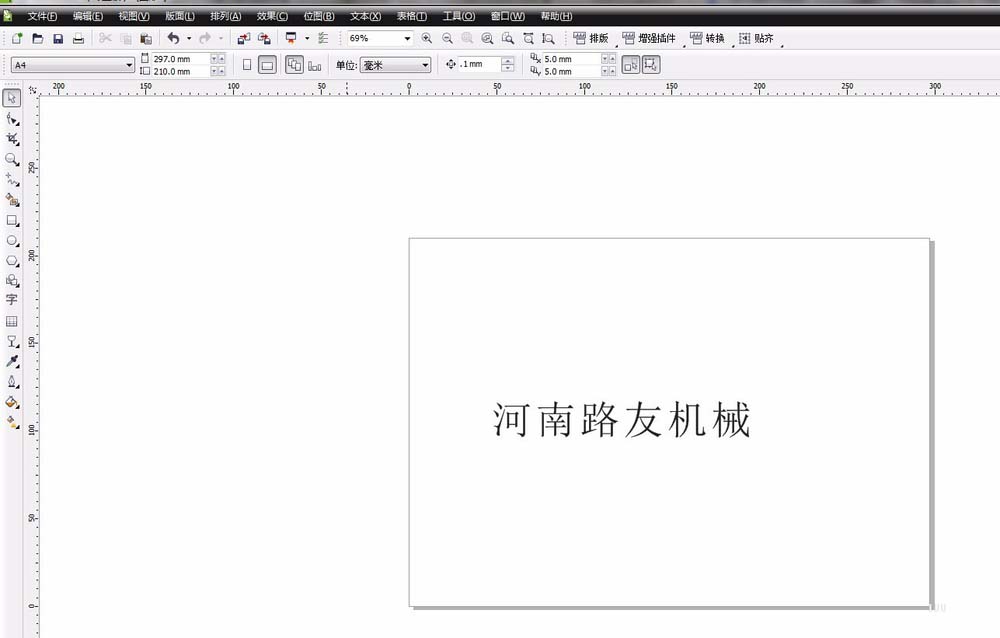Open the 文件(F) menu
This screenshot has width=1000, height=638.
click(x=42, y=16)
